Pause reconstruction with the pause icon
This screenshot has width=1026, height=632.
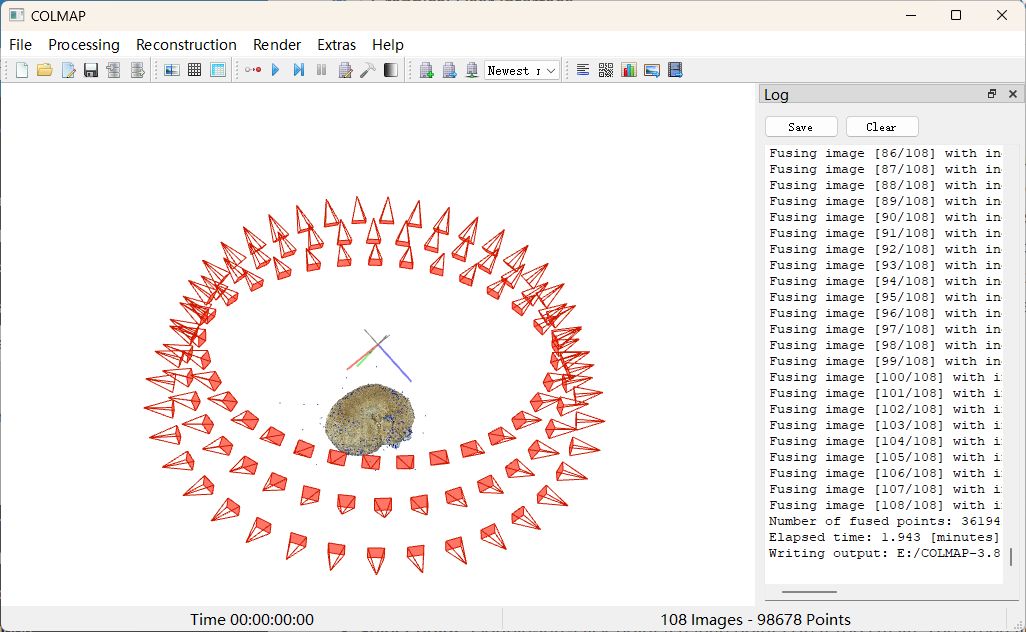point(321,70)
